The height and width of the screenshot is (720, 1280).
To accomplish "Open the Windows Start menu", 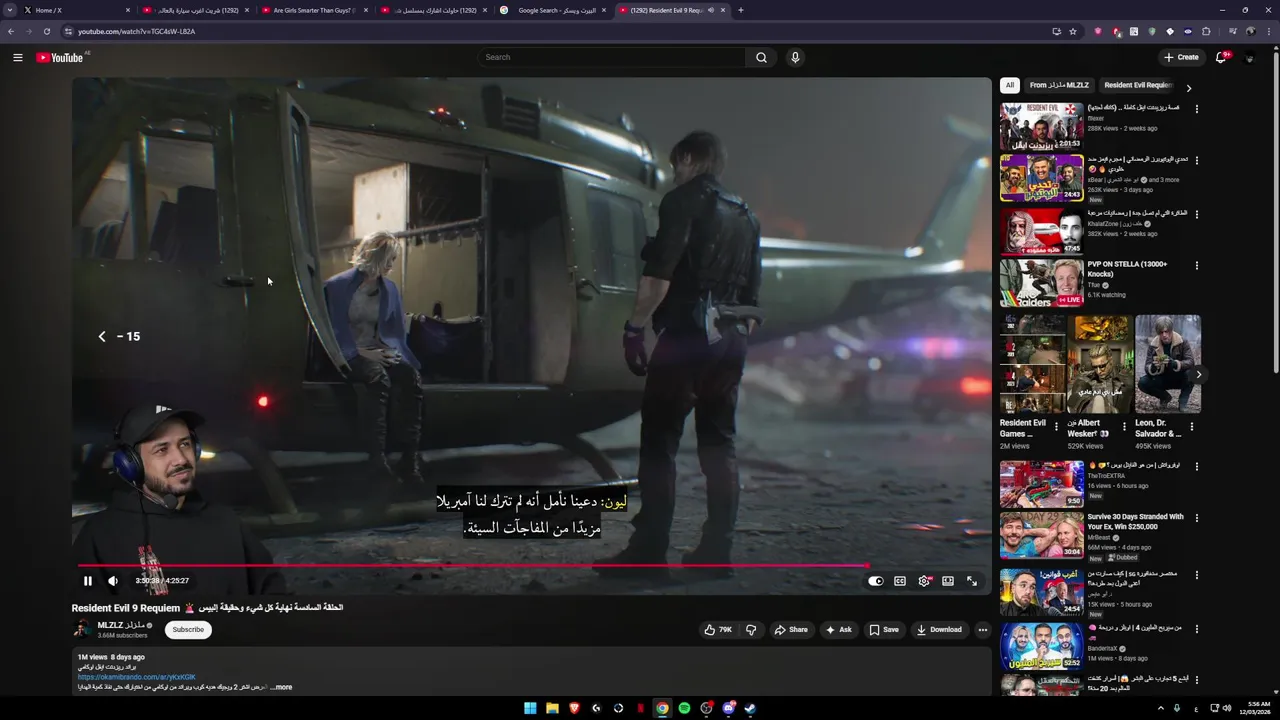I will click(530, 708).
